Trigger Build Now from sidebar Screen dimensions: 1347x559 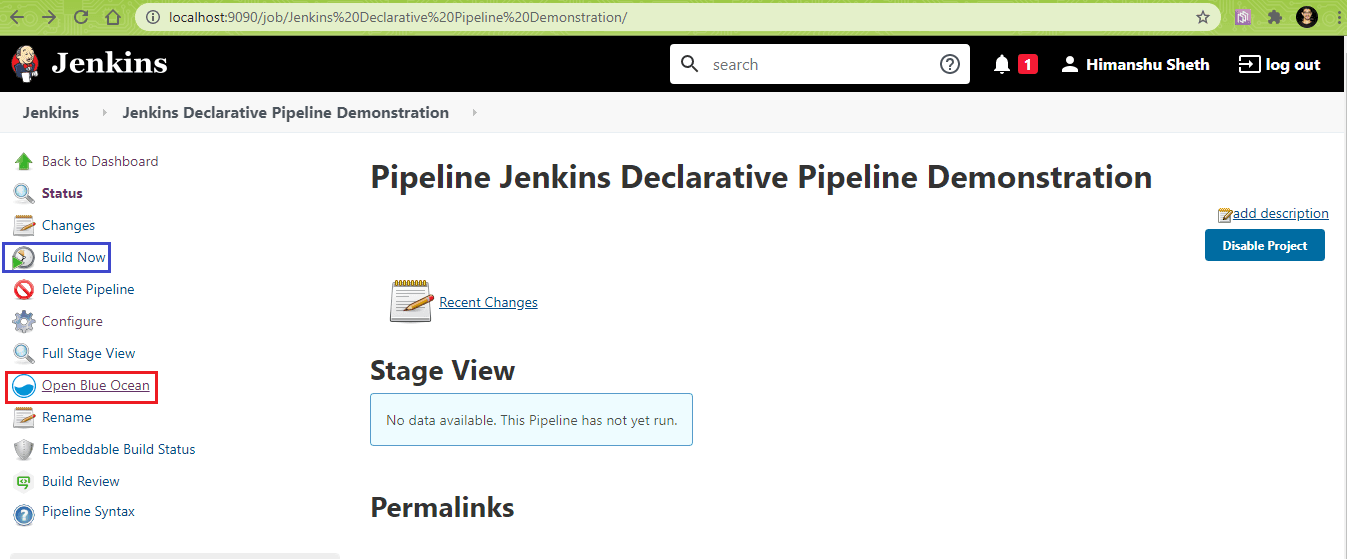point(74,257)
